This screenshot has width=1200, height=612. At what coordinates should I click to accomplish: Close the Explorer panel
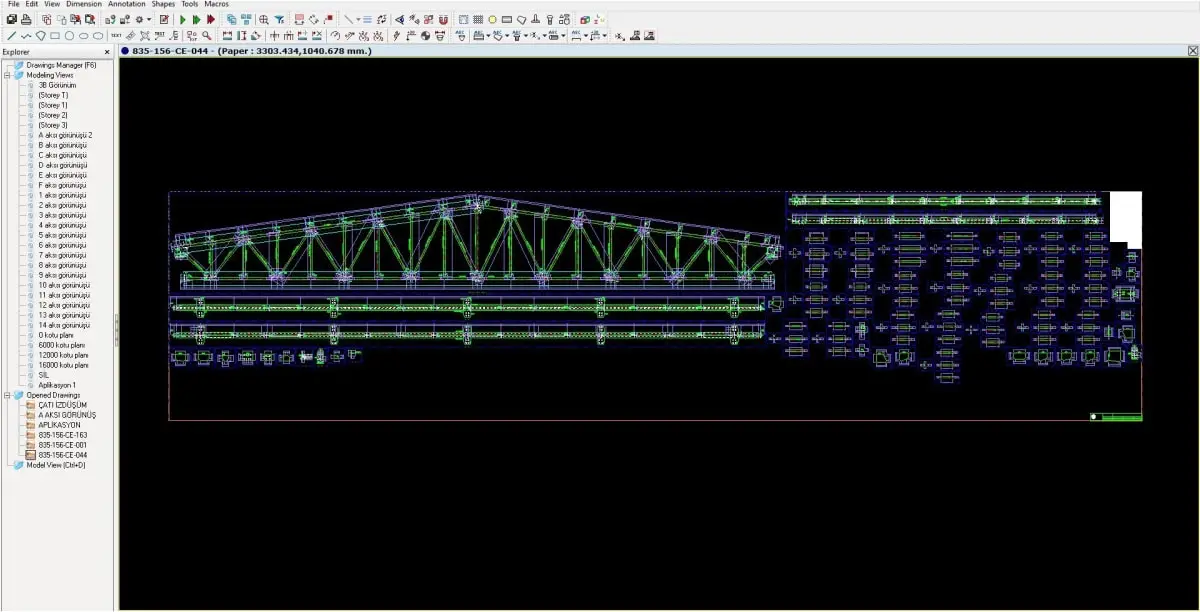click(x=107, y=52)
